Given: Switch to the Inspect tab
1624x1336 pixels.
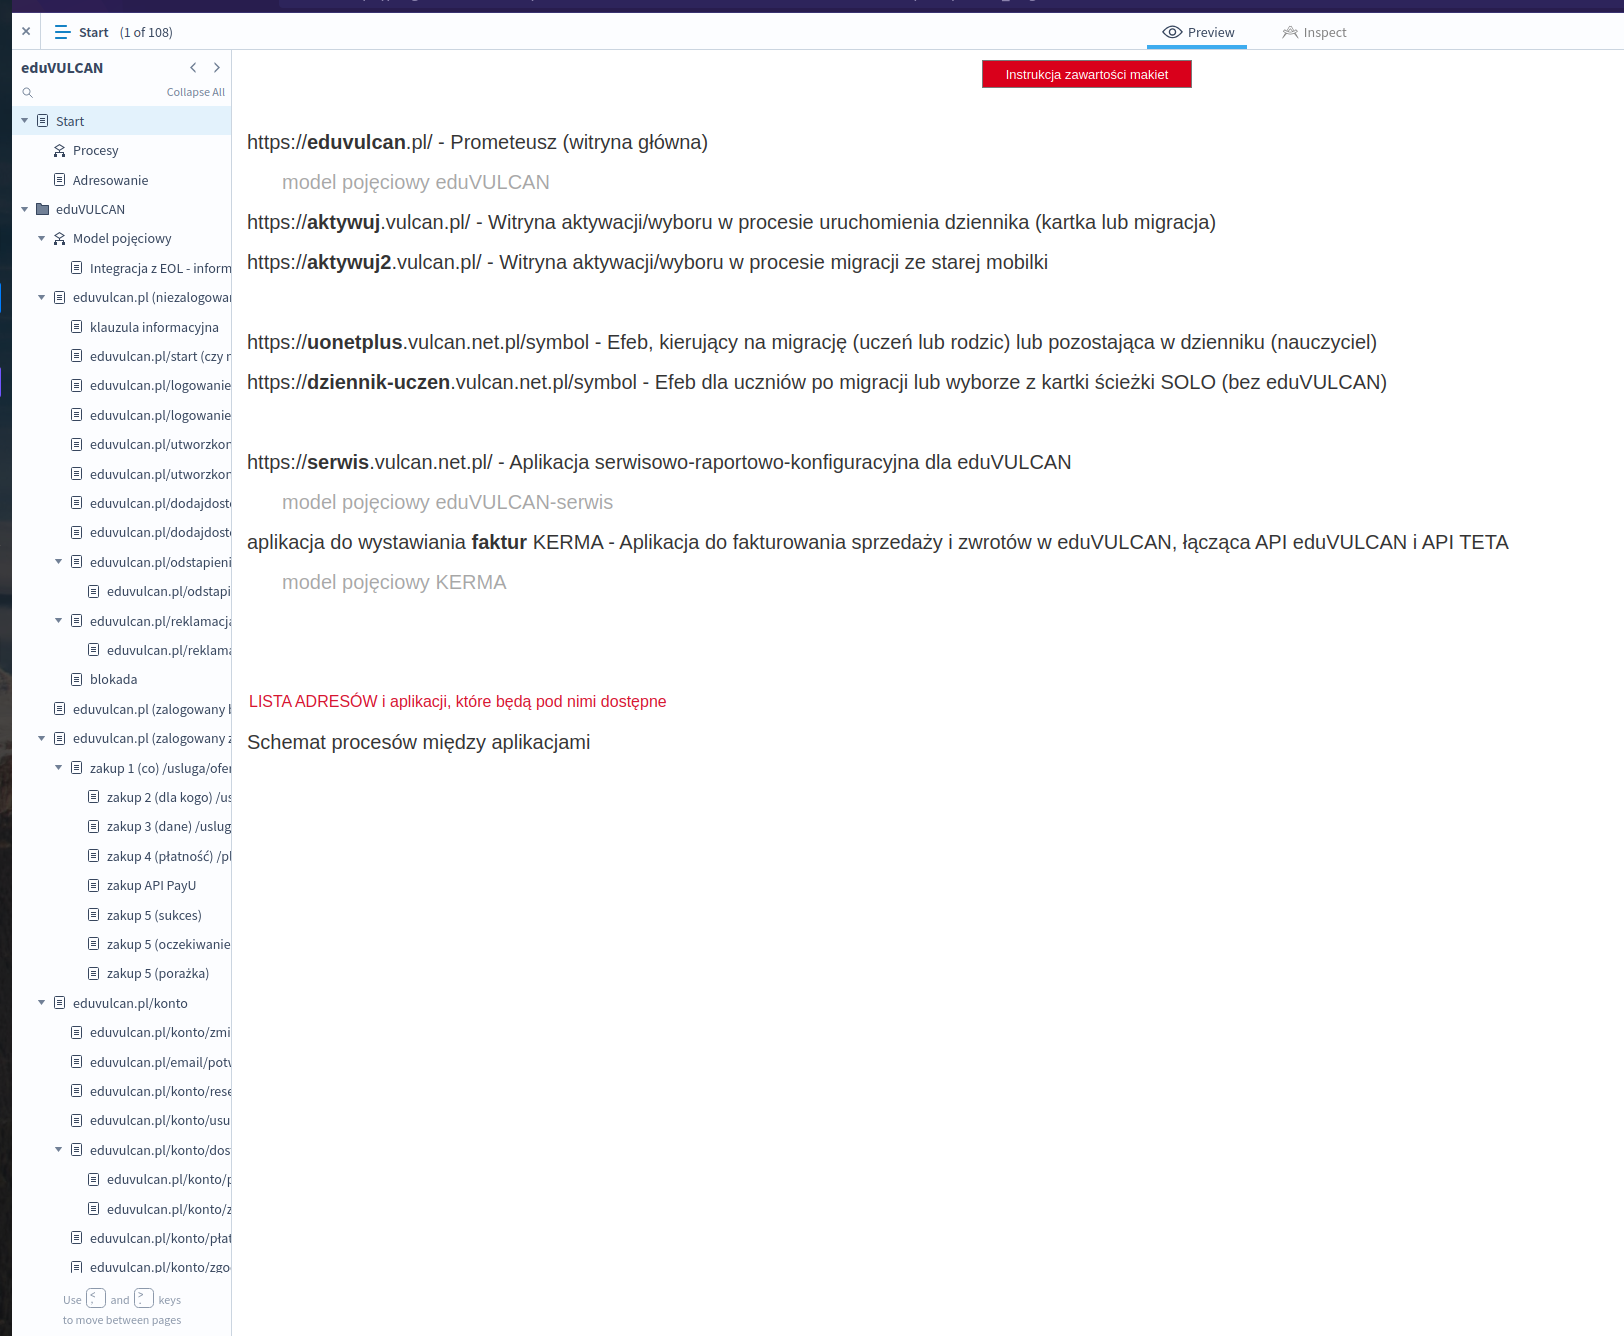Looking at the screenshot, I should click(x=1314, y=32).
